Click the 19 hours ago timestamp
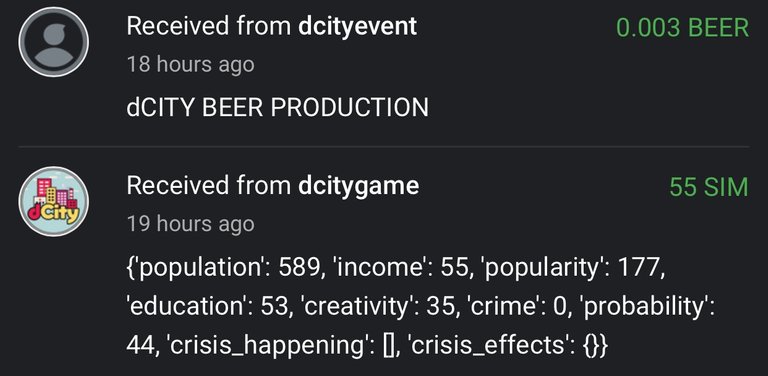The height and width of the screenshot is (376, 768). 191,224
